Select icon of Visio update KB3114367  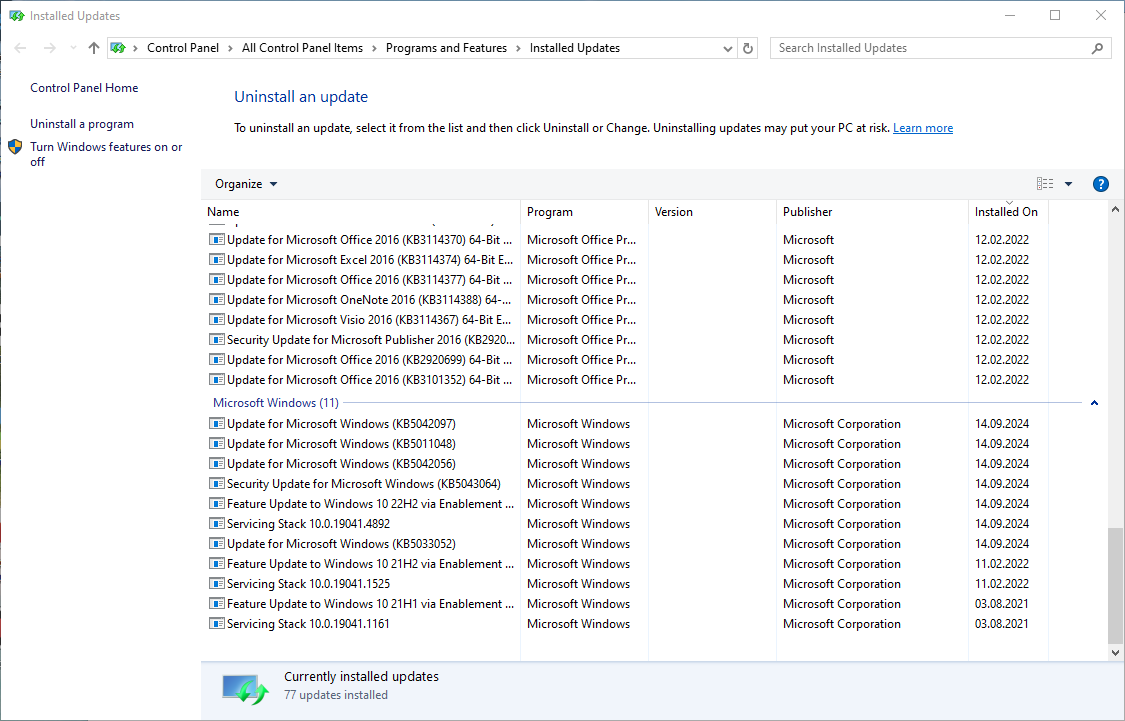(x=217, y=320)
